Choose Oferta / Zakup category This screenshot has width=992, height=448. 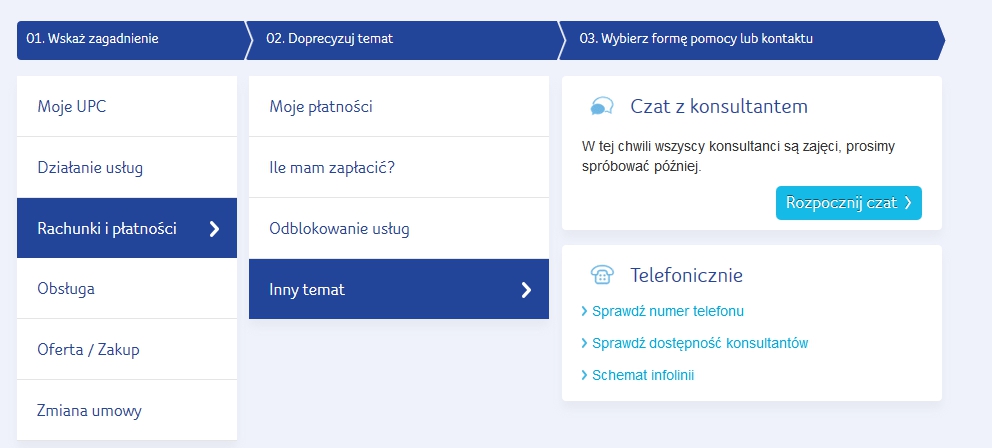point(88,350)
